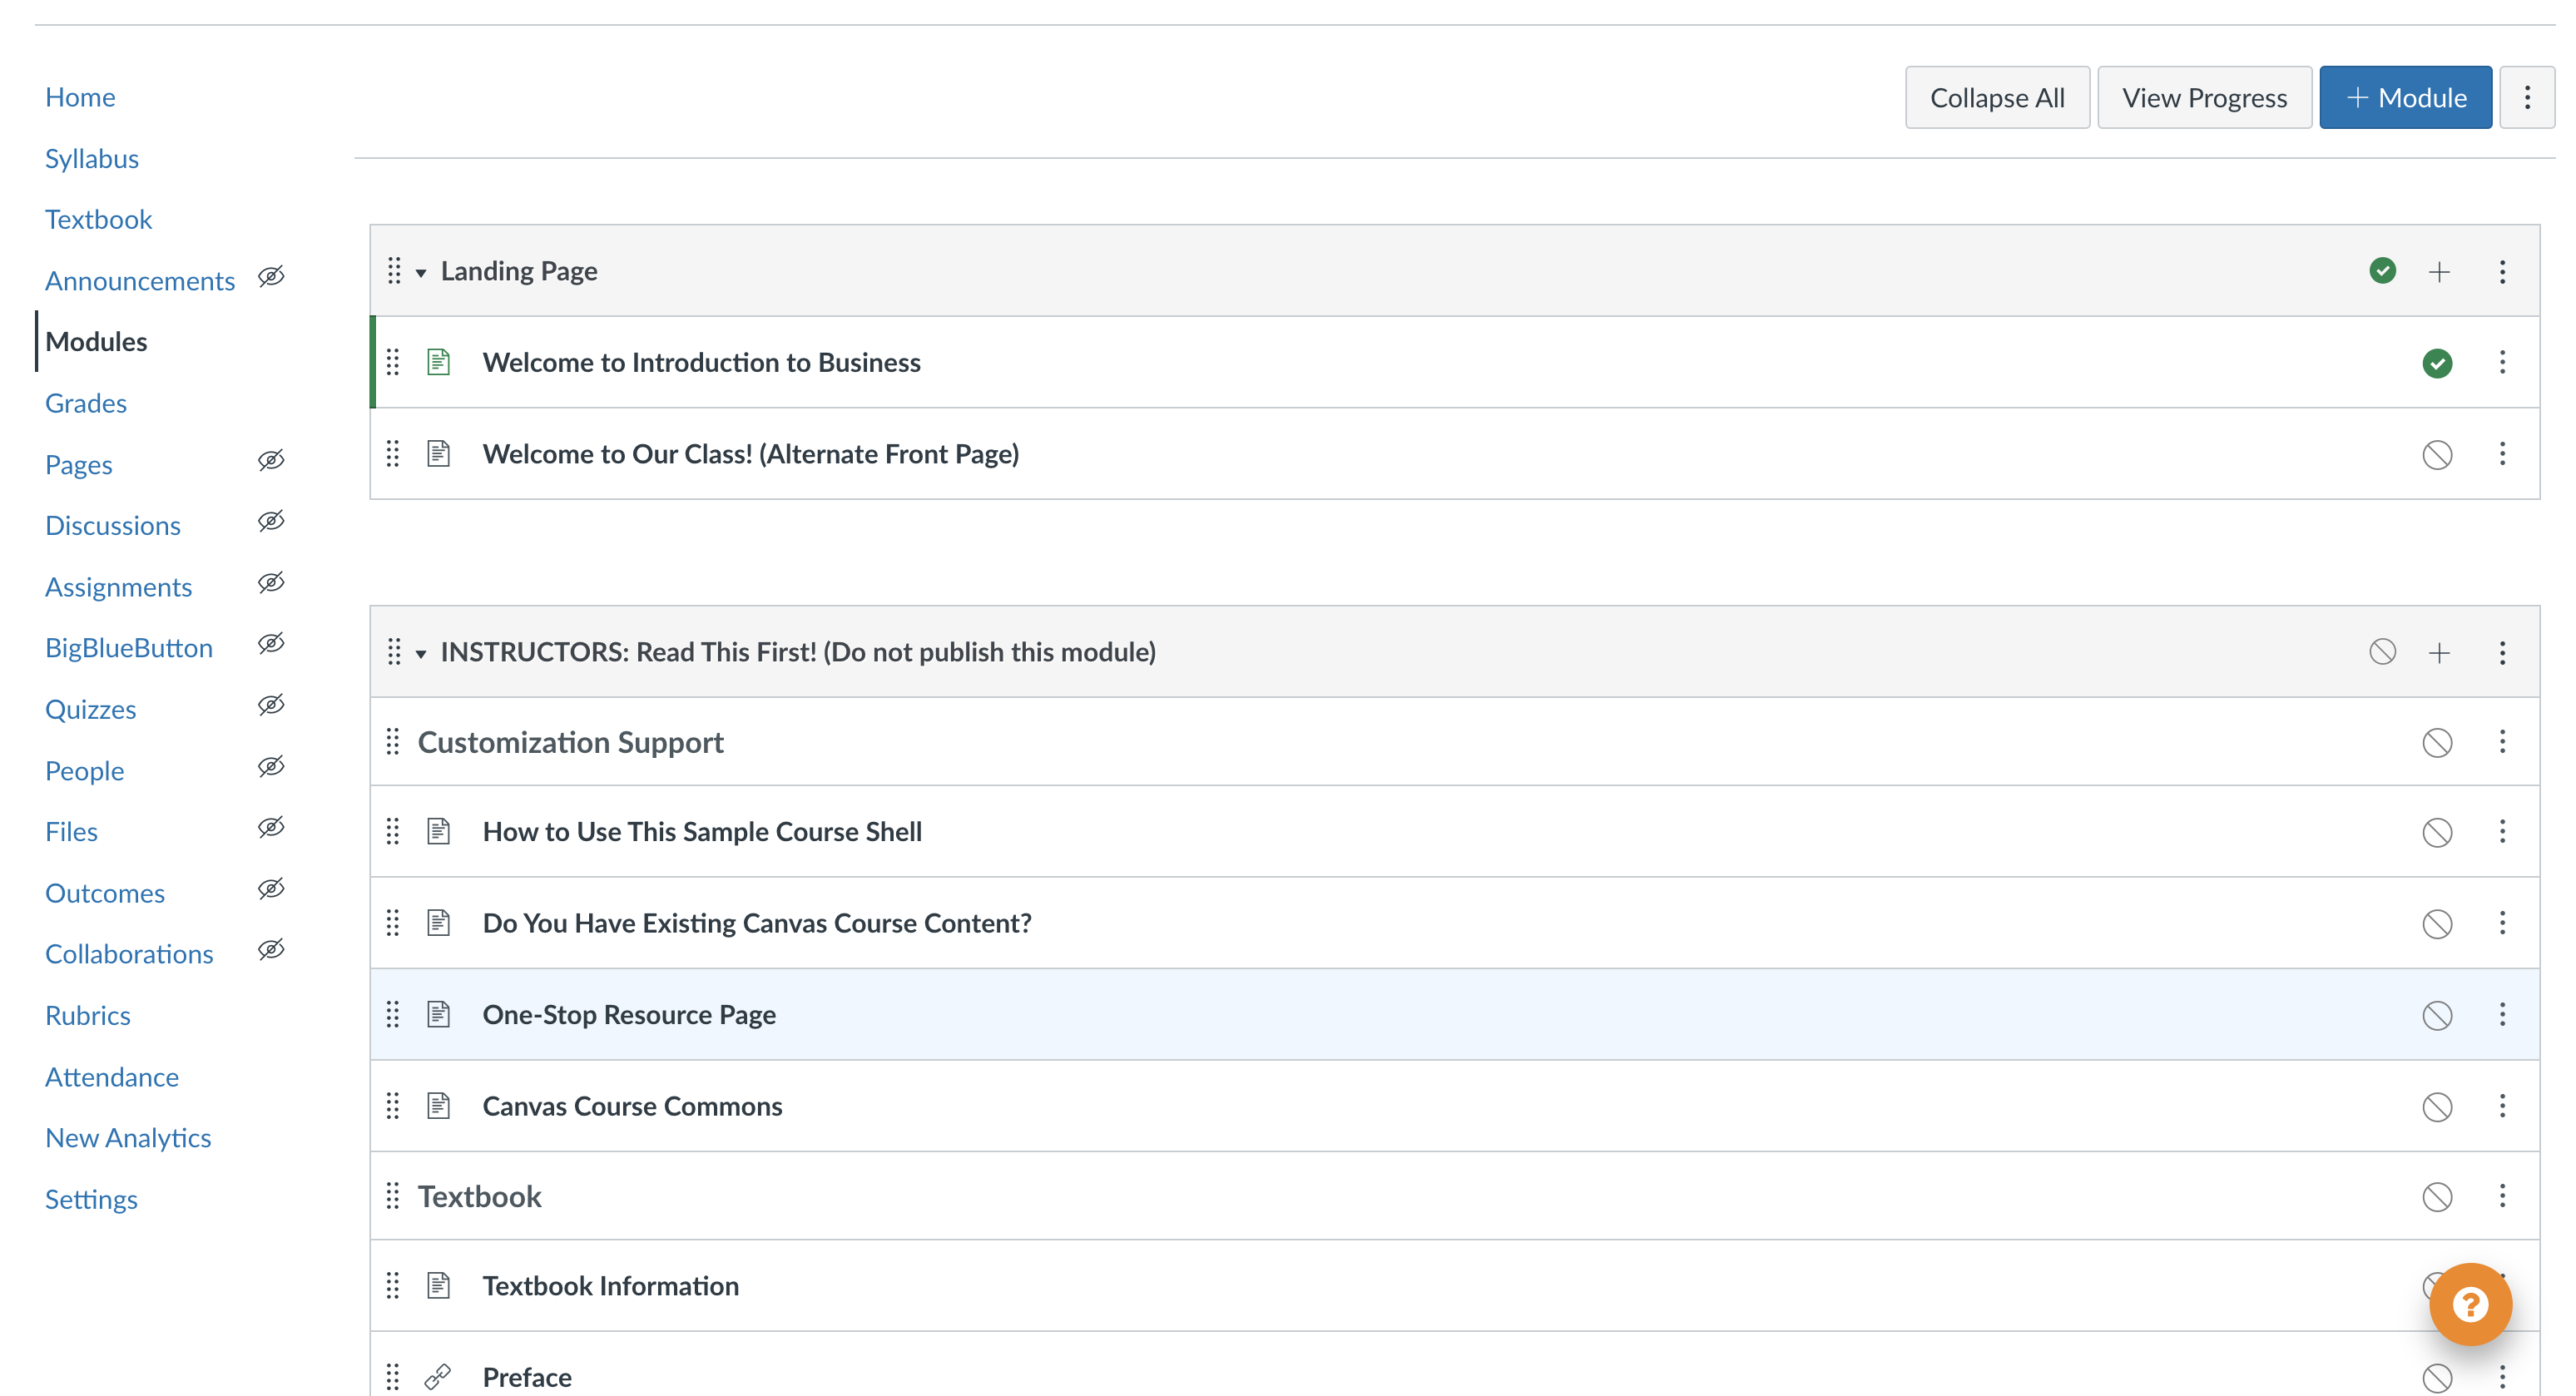Click the link icon beside Preface
The width and height of the screenshot is (2576, 1396).
click(x=438, y=1377)
